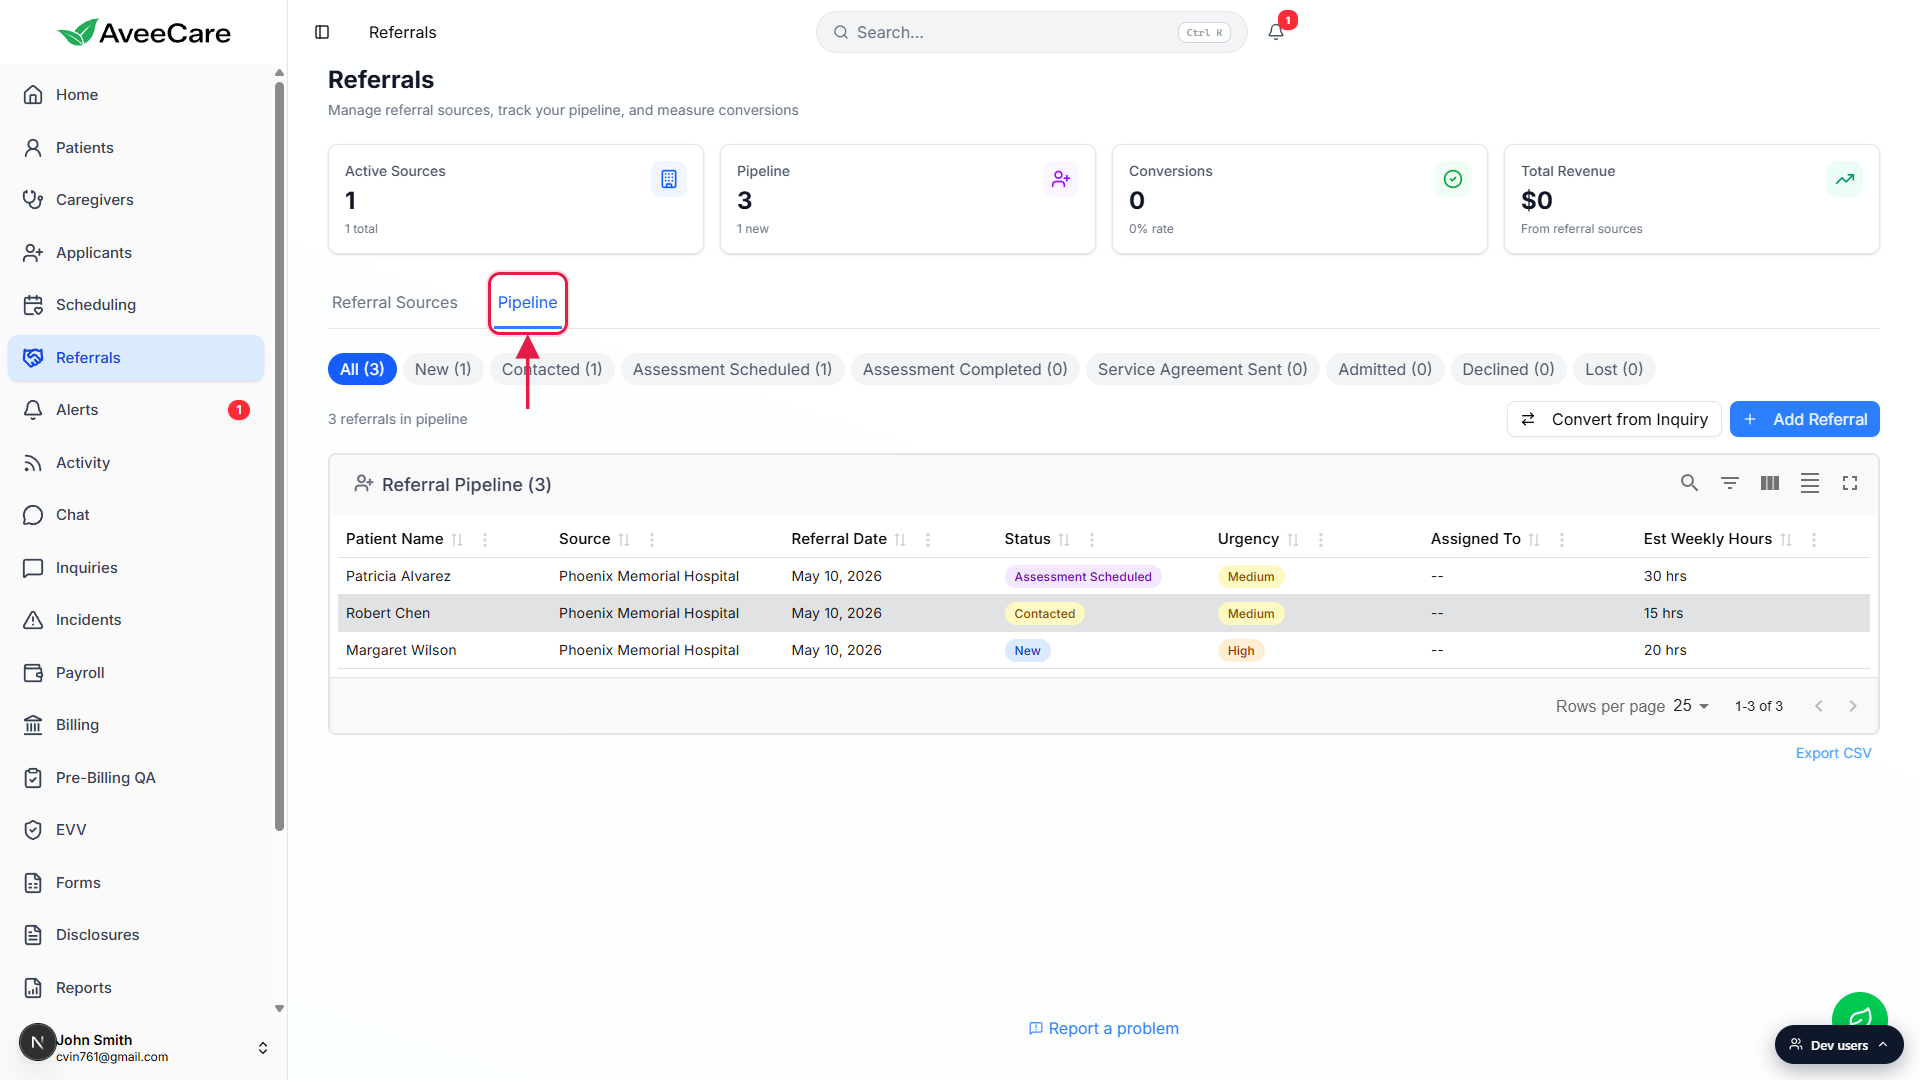Screen dimensions: 1920x1080
Task: Filter pipeline by All (3)
Action: click(362, 369)
